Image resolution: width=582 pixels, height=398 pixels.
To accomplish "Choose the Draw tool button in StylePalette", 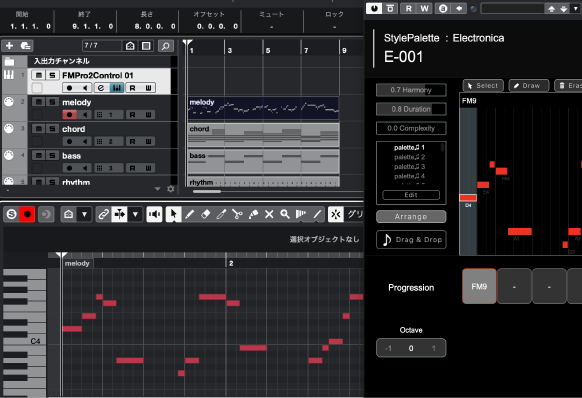I will (529, 86).
